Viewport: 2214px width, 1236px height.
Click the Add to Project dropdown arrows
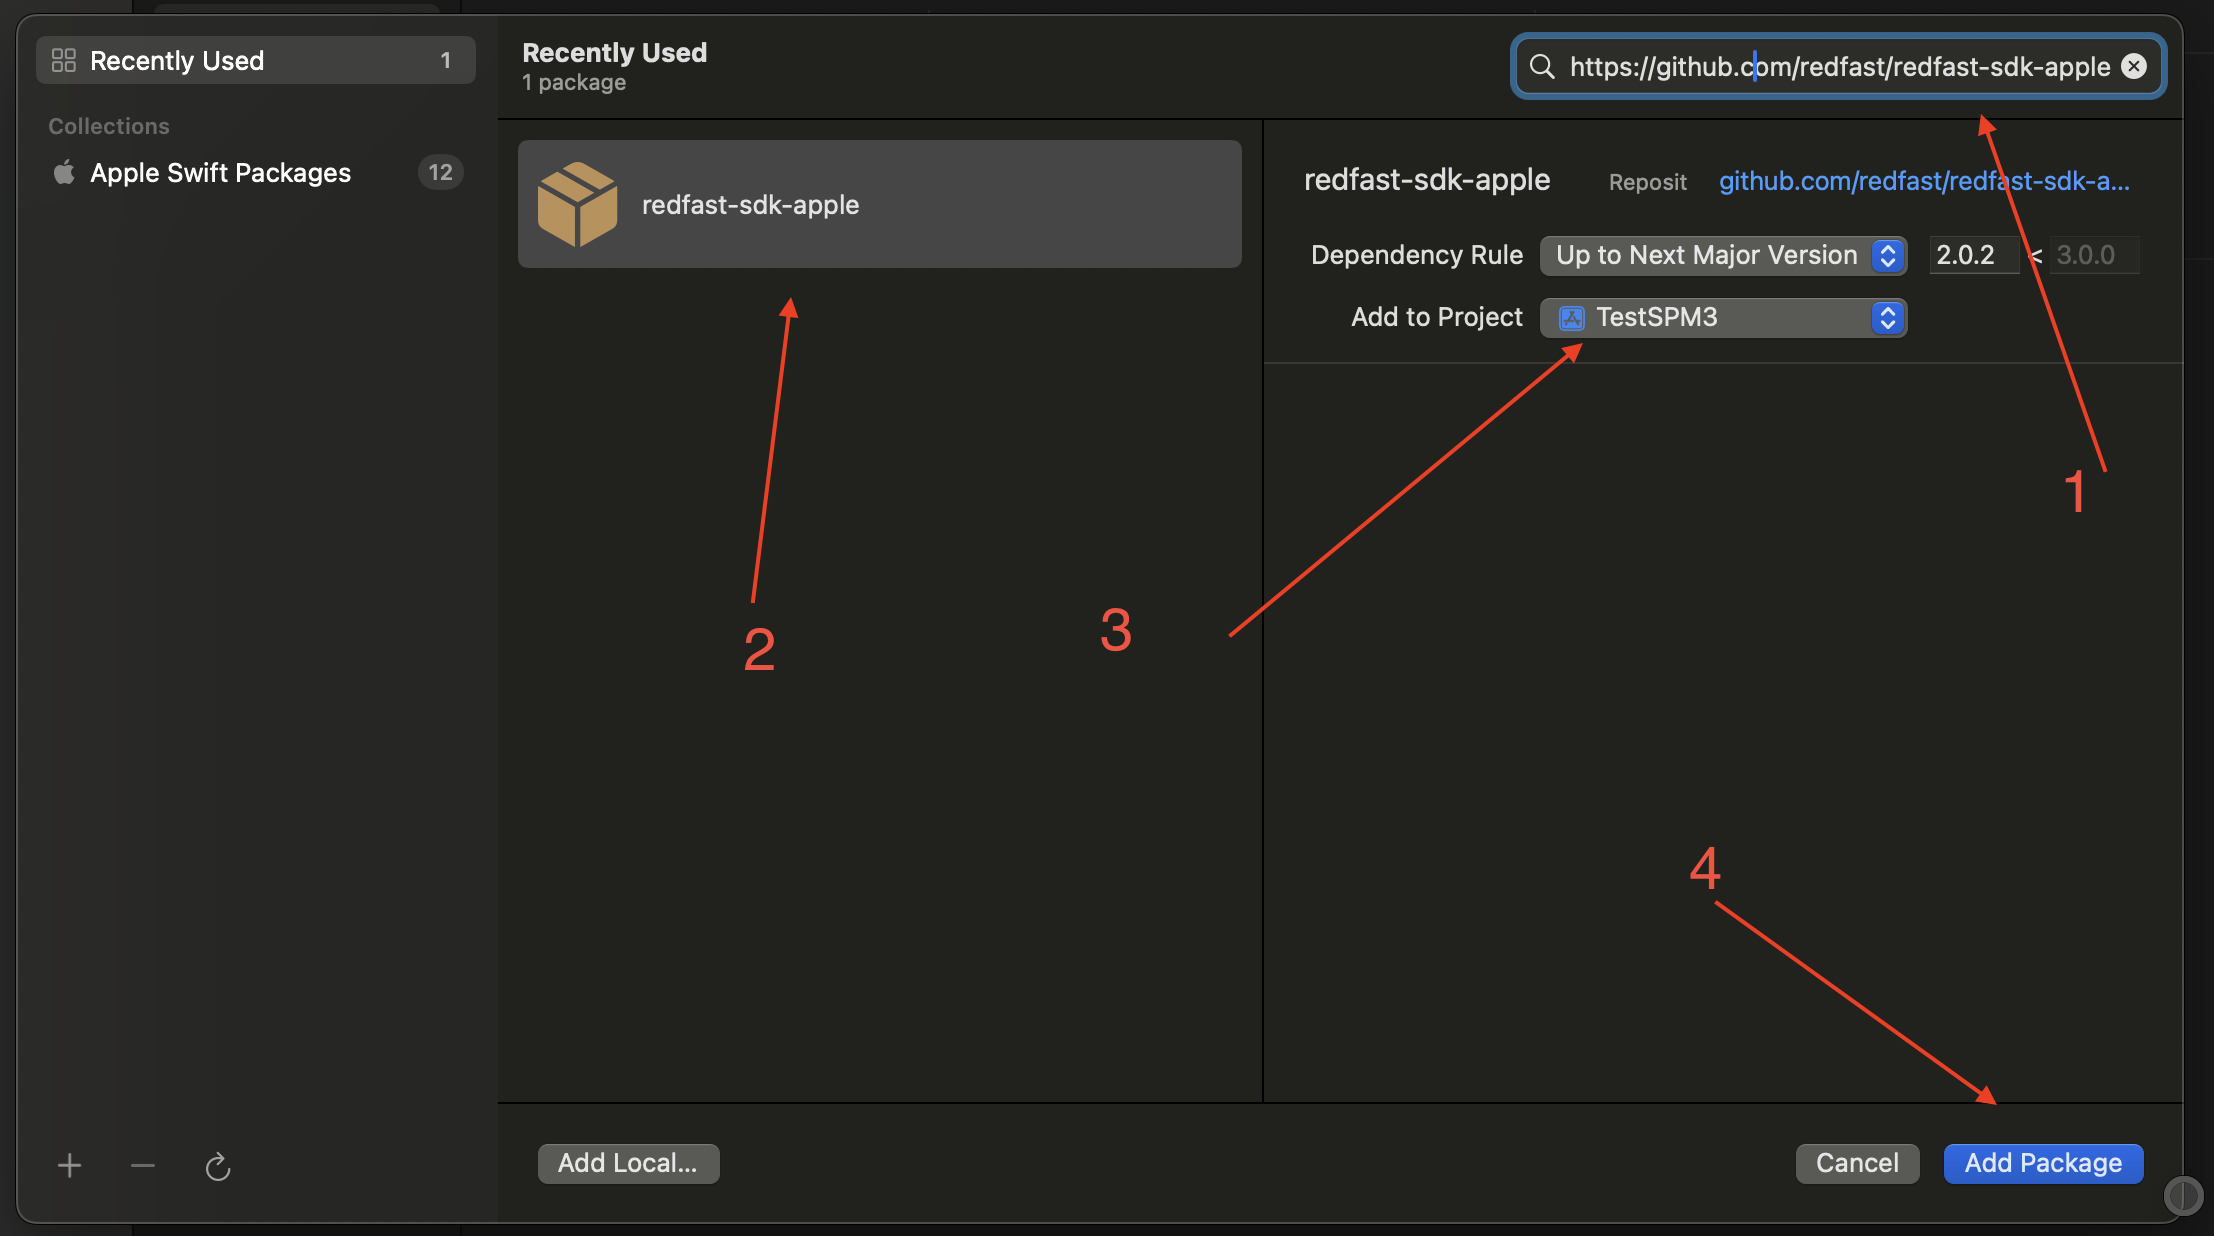coord(1888,318)
